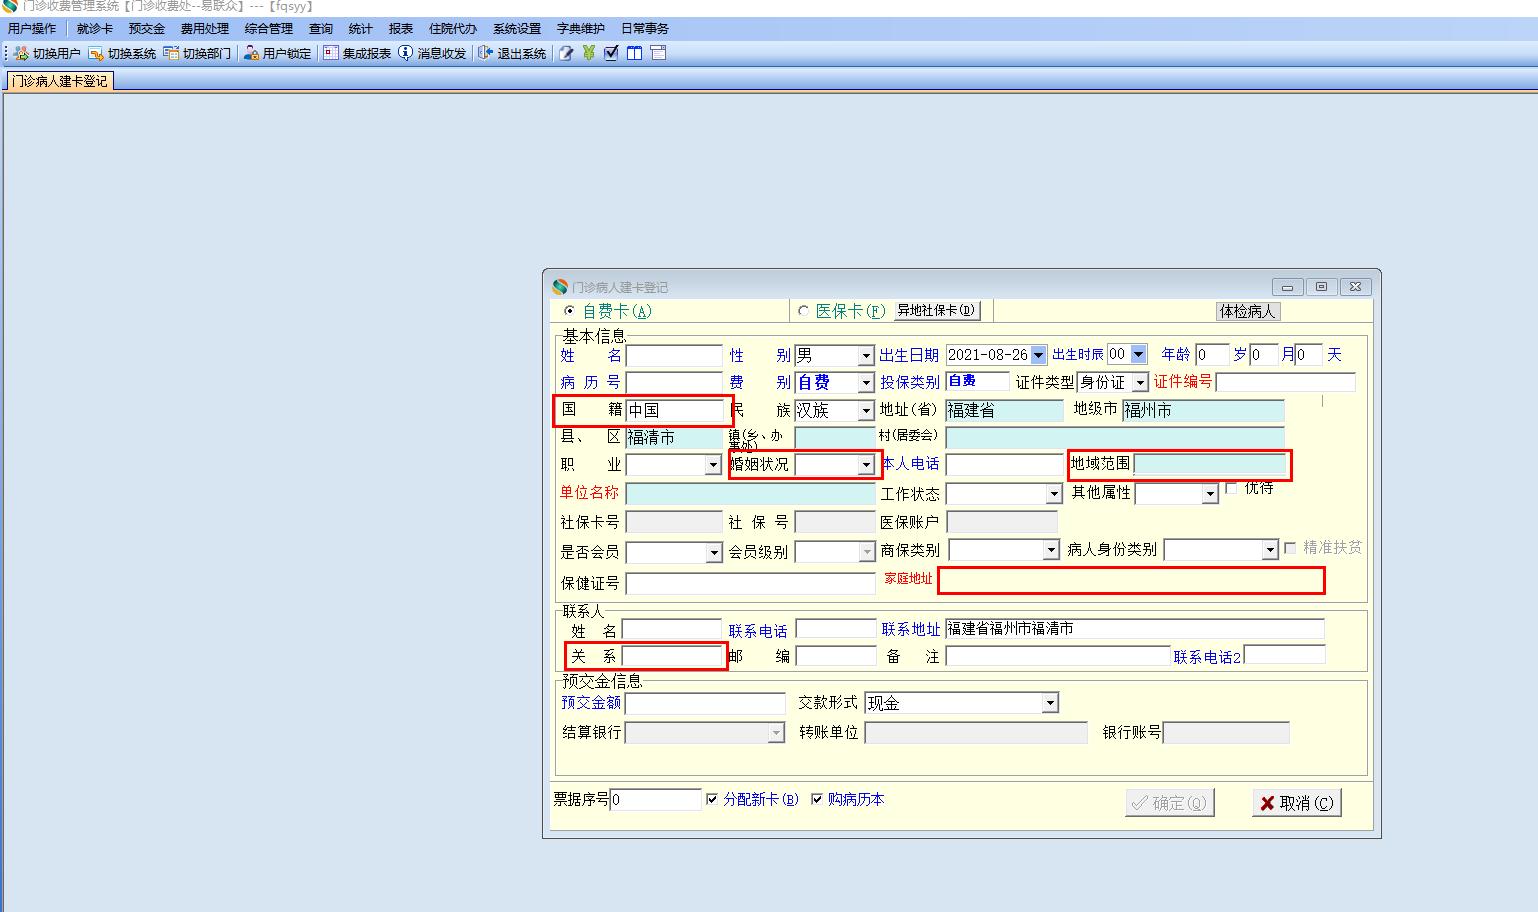
Task: Open the 费用处理 menu
Action: tap(205, 29)
